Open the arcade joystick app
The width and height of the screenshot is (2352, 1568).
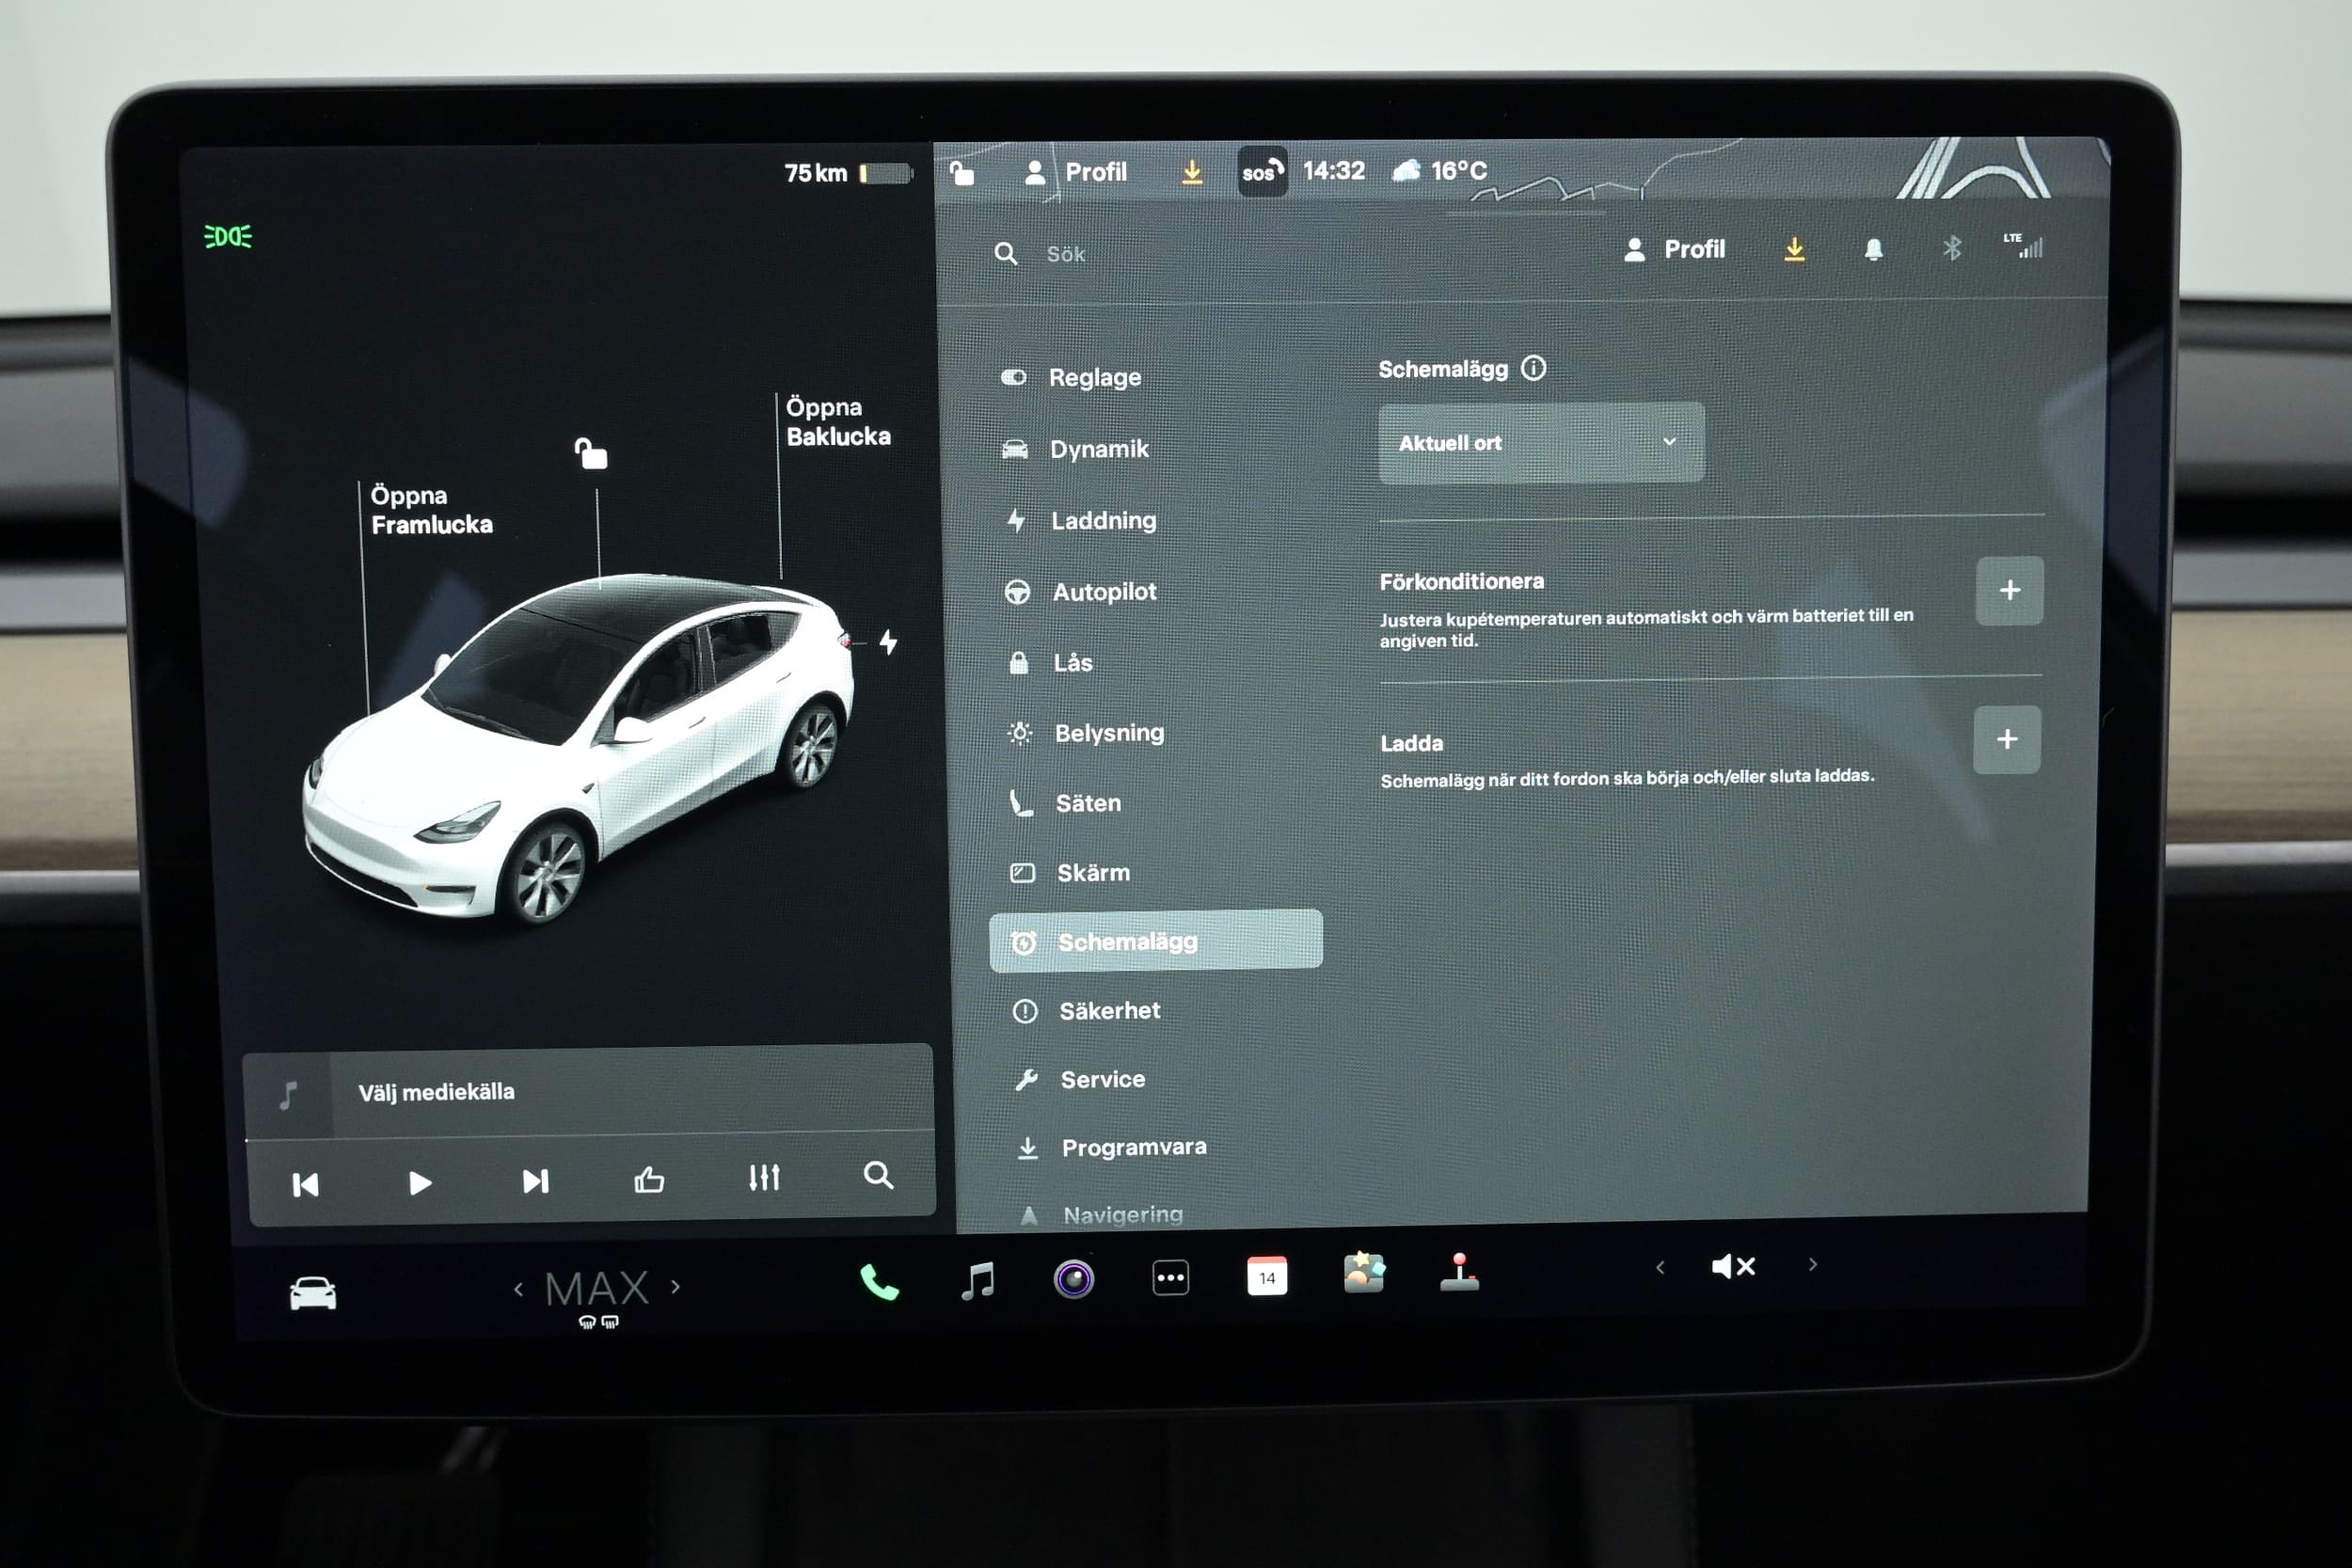(1459, 1272)
